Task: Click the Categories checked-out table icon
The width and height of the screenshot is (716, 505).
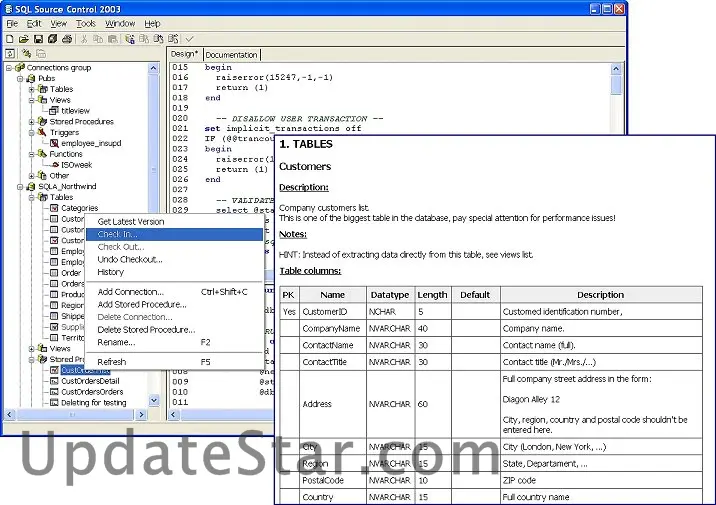Action: [54, 208]
